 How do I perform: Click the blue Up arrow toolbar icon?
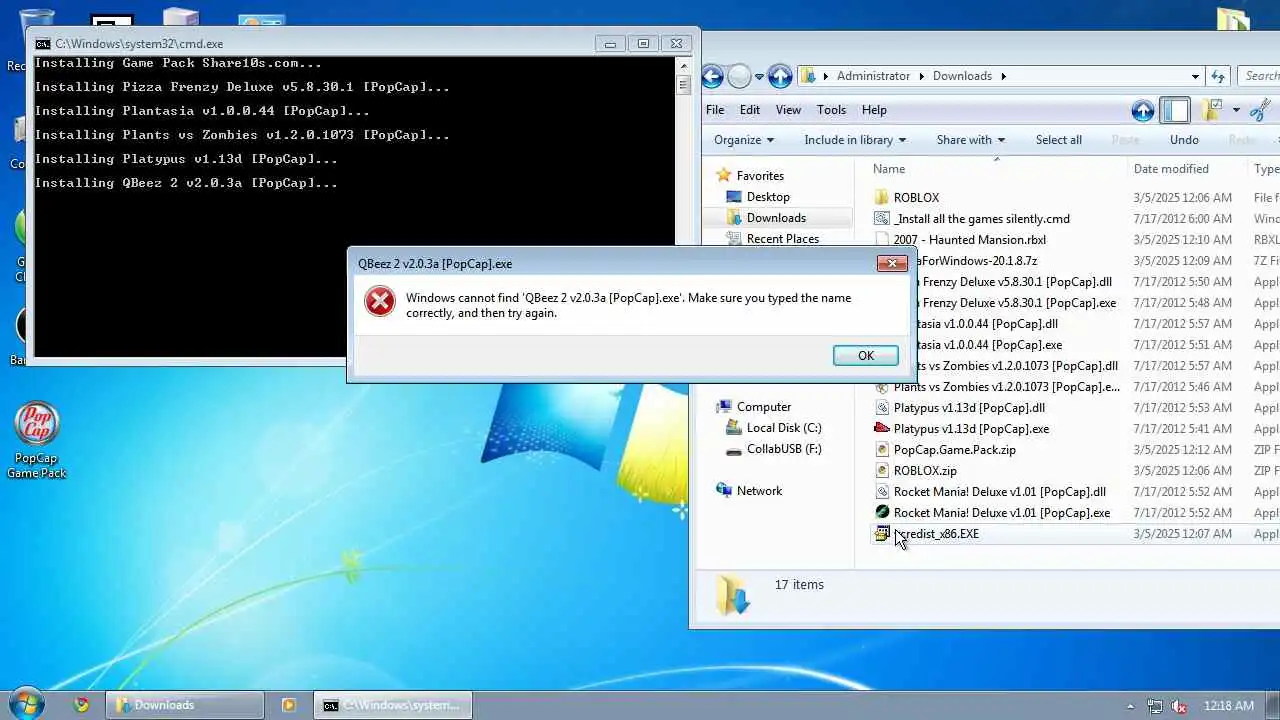point(1143,110)
